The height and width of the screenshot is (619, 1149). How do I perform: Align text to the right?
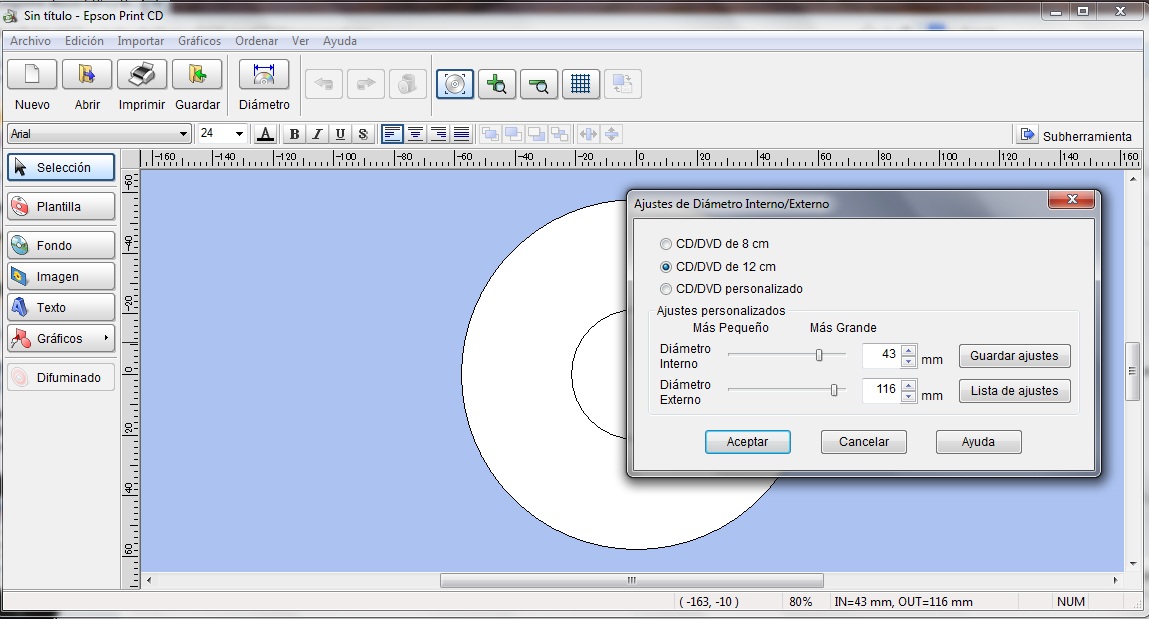tap(438, 133)
